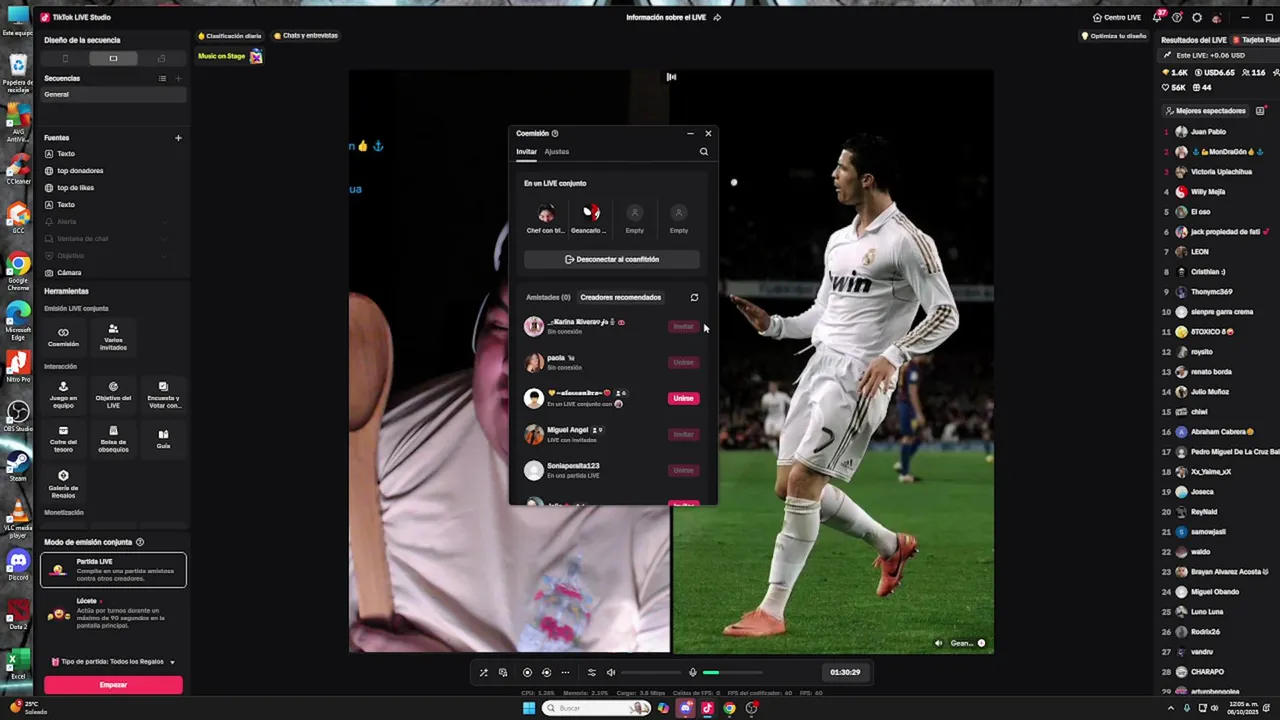The image size is (1280, 720).
Task: Click the Coemisión help question mark icon
Action: [x=555, y=133]
